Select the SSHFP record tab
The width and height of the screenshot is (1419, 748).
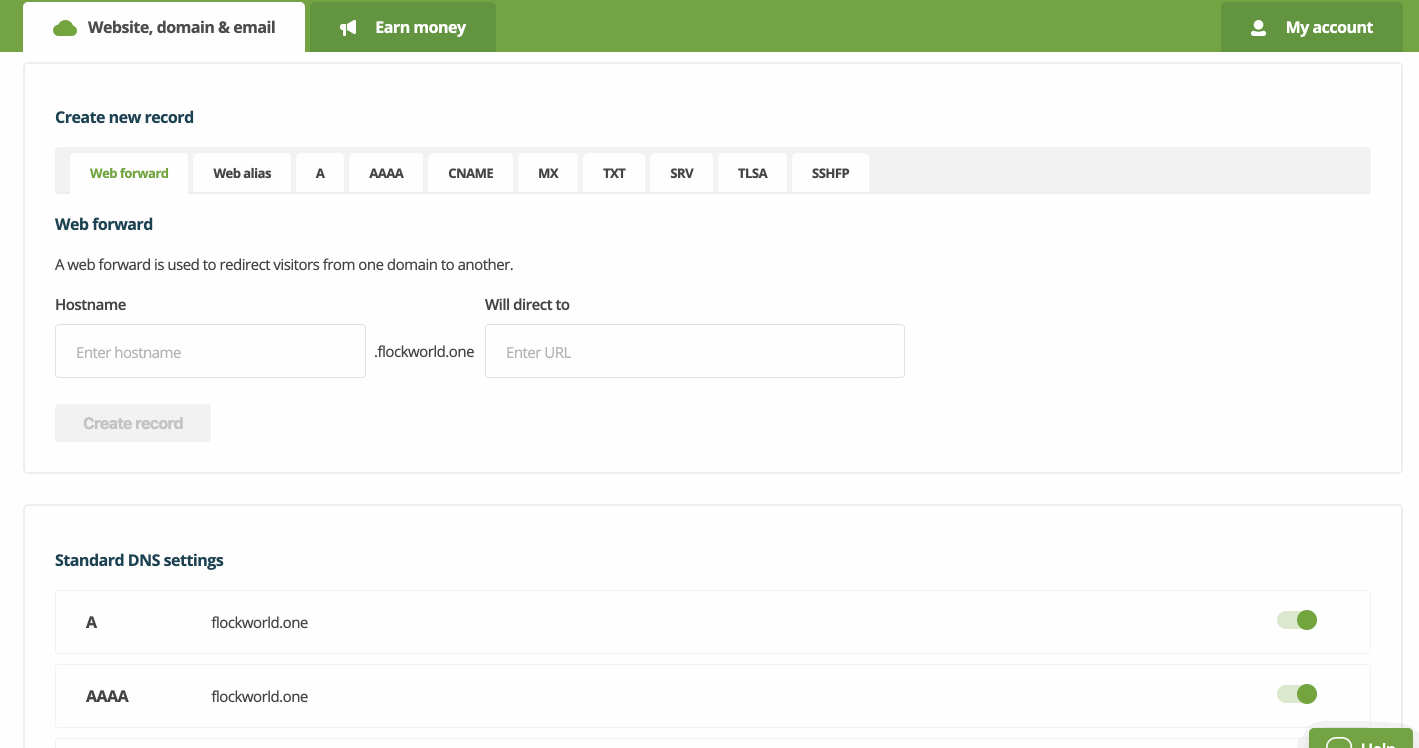point(831,173)
